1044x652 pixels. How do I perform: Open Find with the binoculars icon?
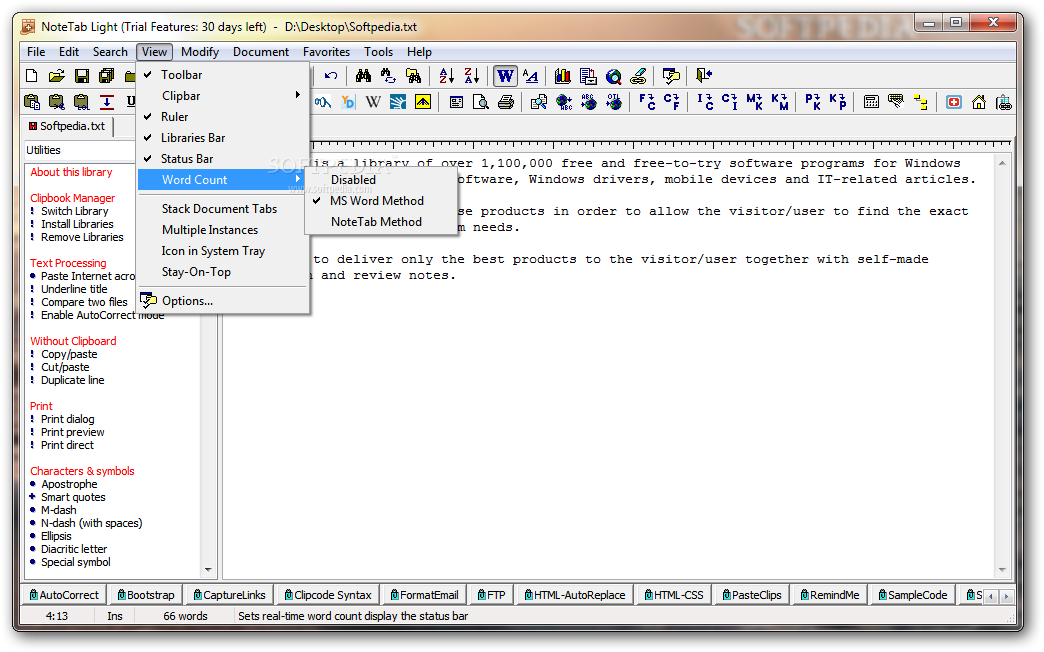pyautogui.click(x=364, y=76)
